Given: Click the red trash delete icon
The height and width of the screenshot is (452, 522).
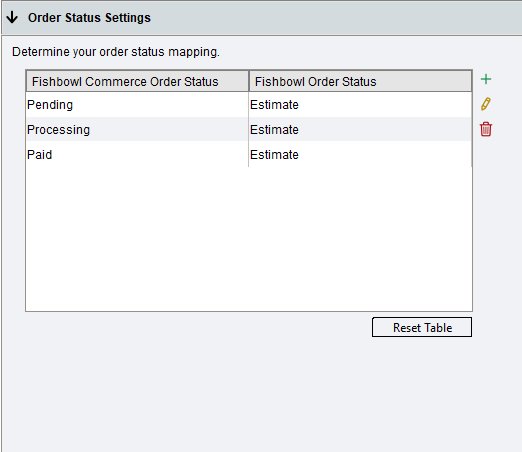Looking at the screenshot, I should tap(486, 129).
